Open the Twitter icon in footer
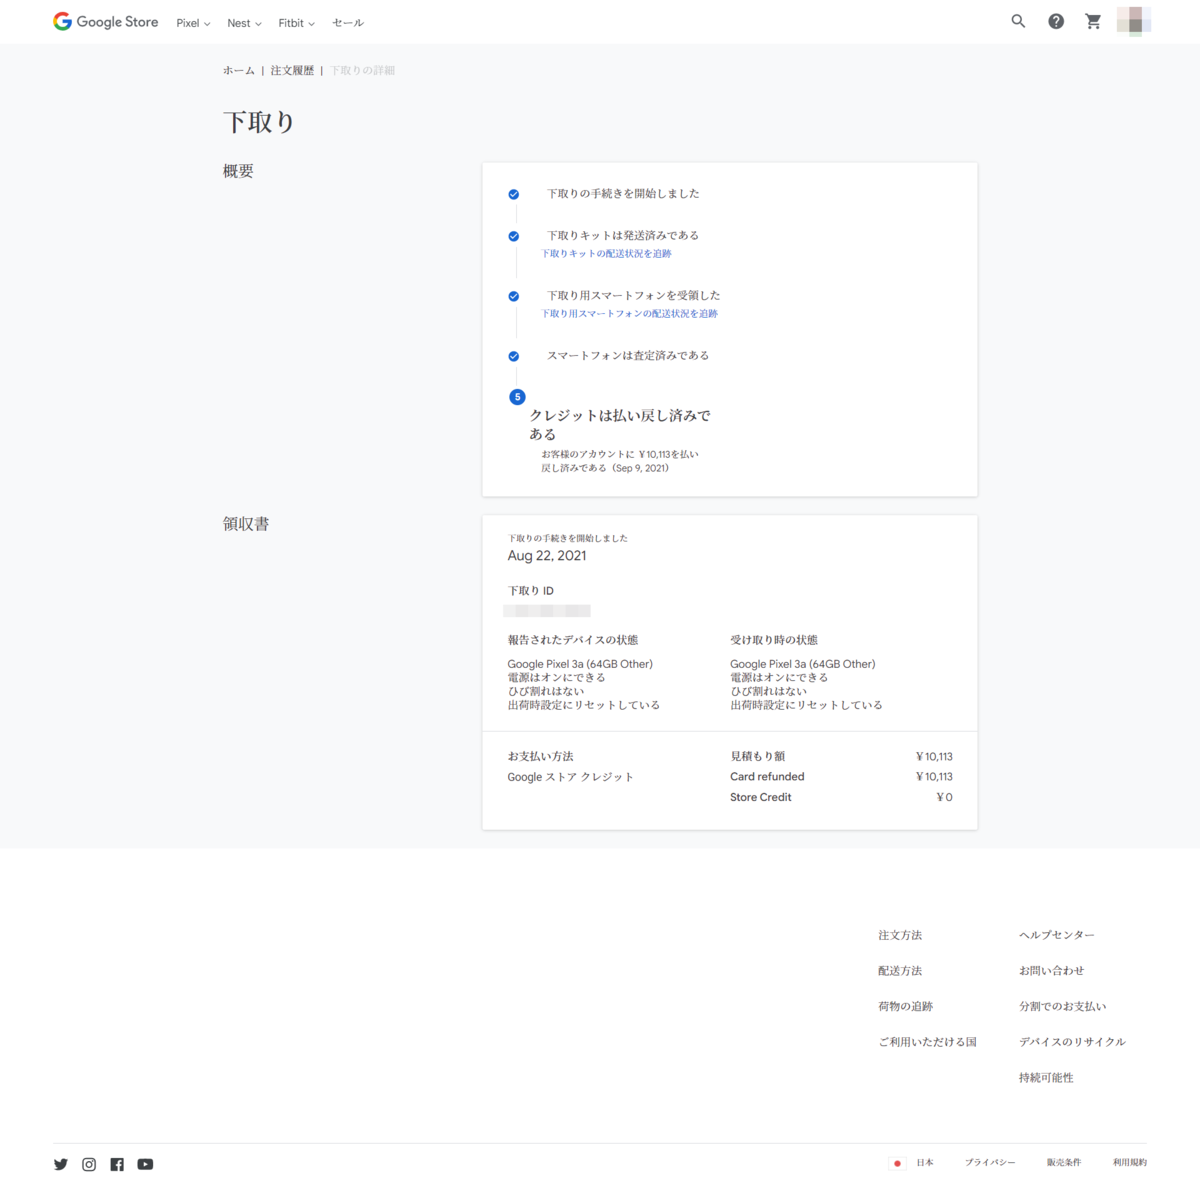Image resolution: width=1200 pixels, height=1183 pixels. click(61, 1164)
